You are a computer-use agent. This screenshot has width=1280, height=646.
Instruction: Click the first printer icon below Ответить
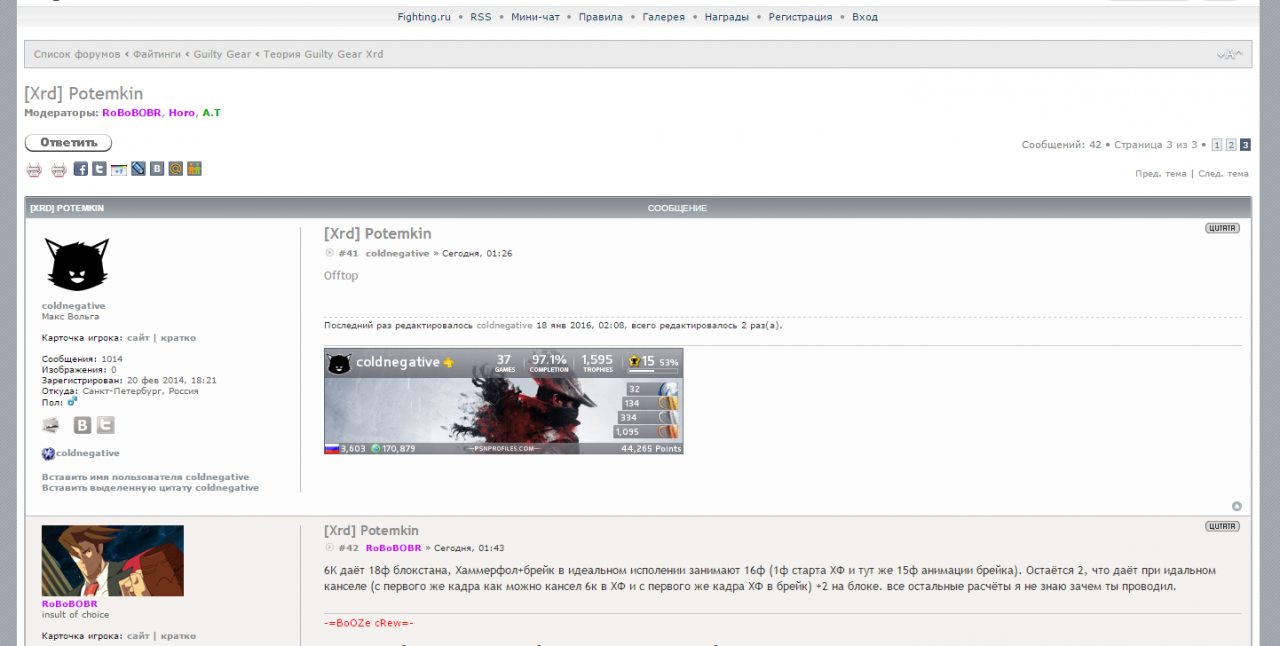click(34, 169)
